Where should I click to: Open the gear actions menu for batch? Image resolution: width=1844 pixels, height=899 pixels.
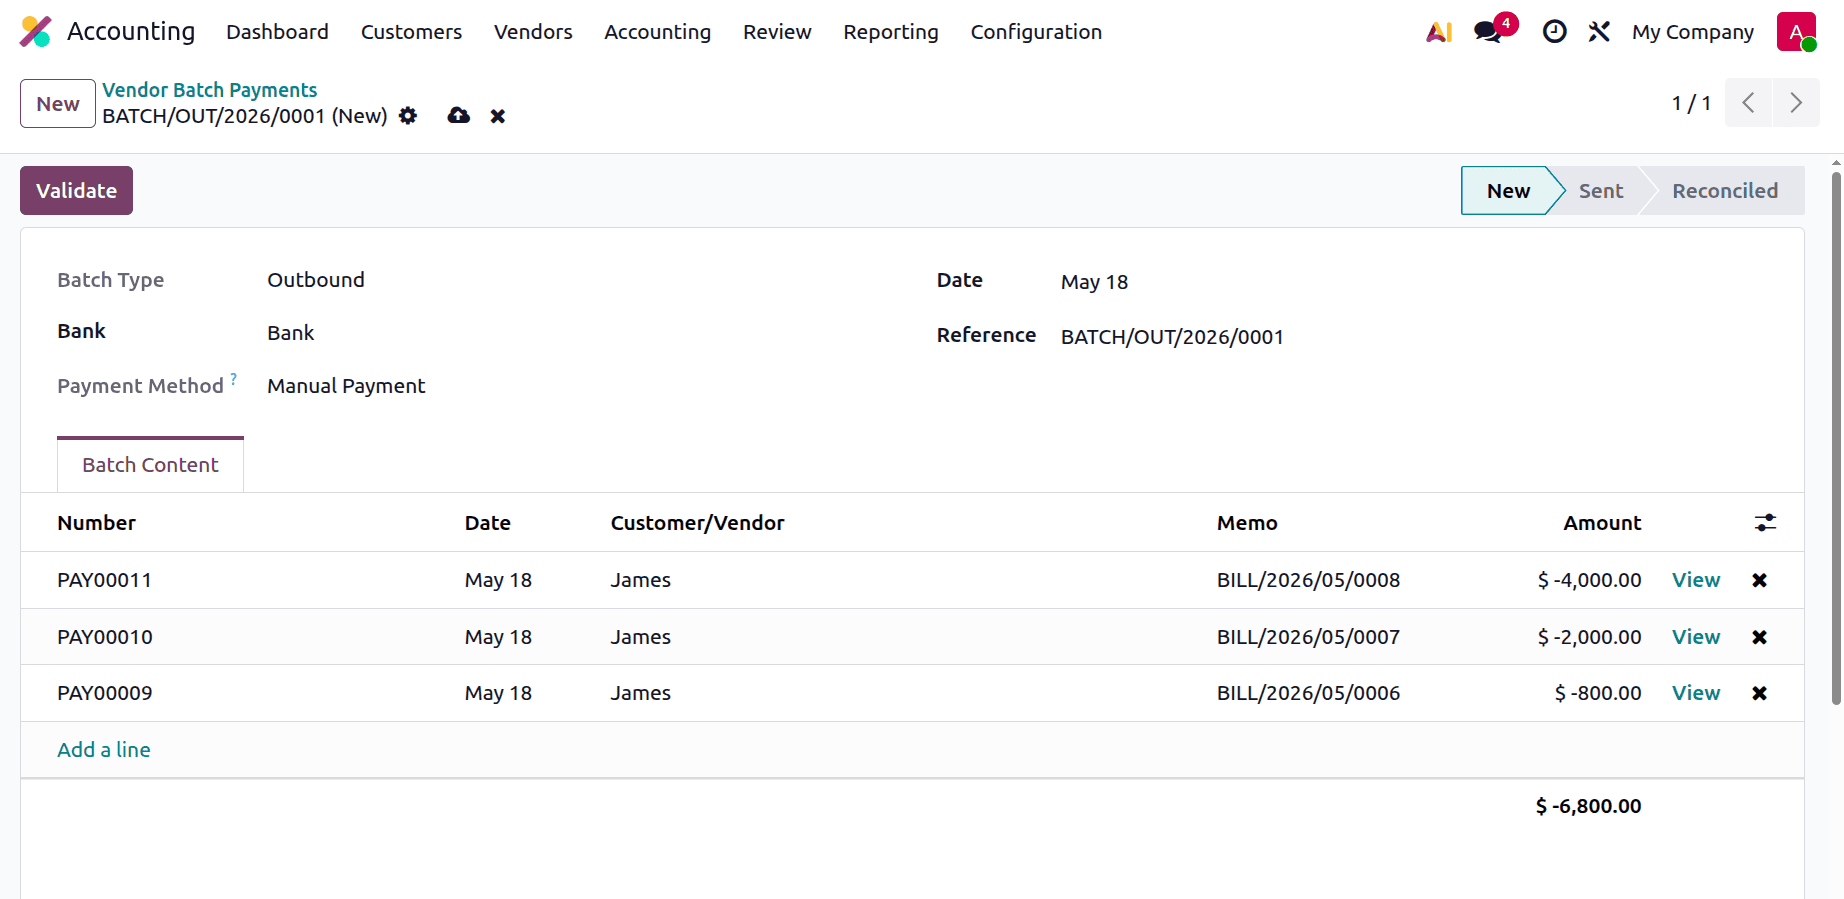click(x=408, y=116)
